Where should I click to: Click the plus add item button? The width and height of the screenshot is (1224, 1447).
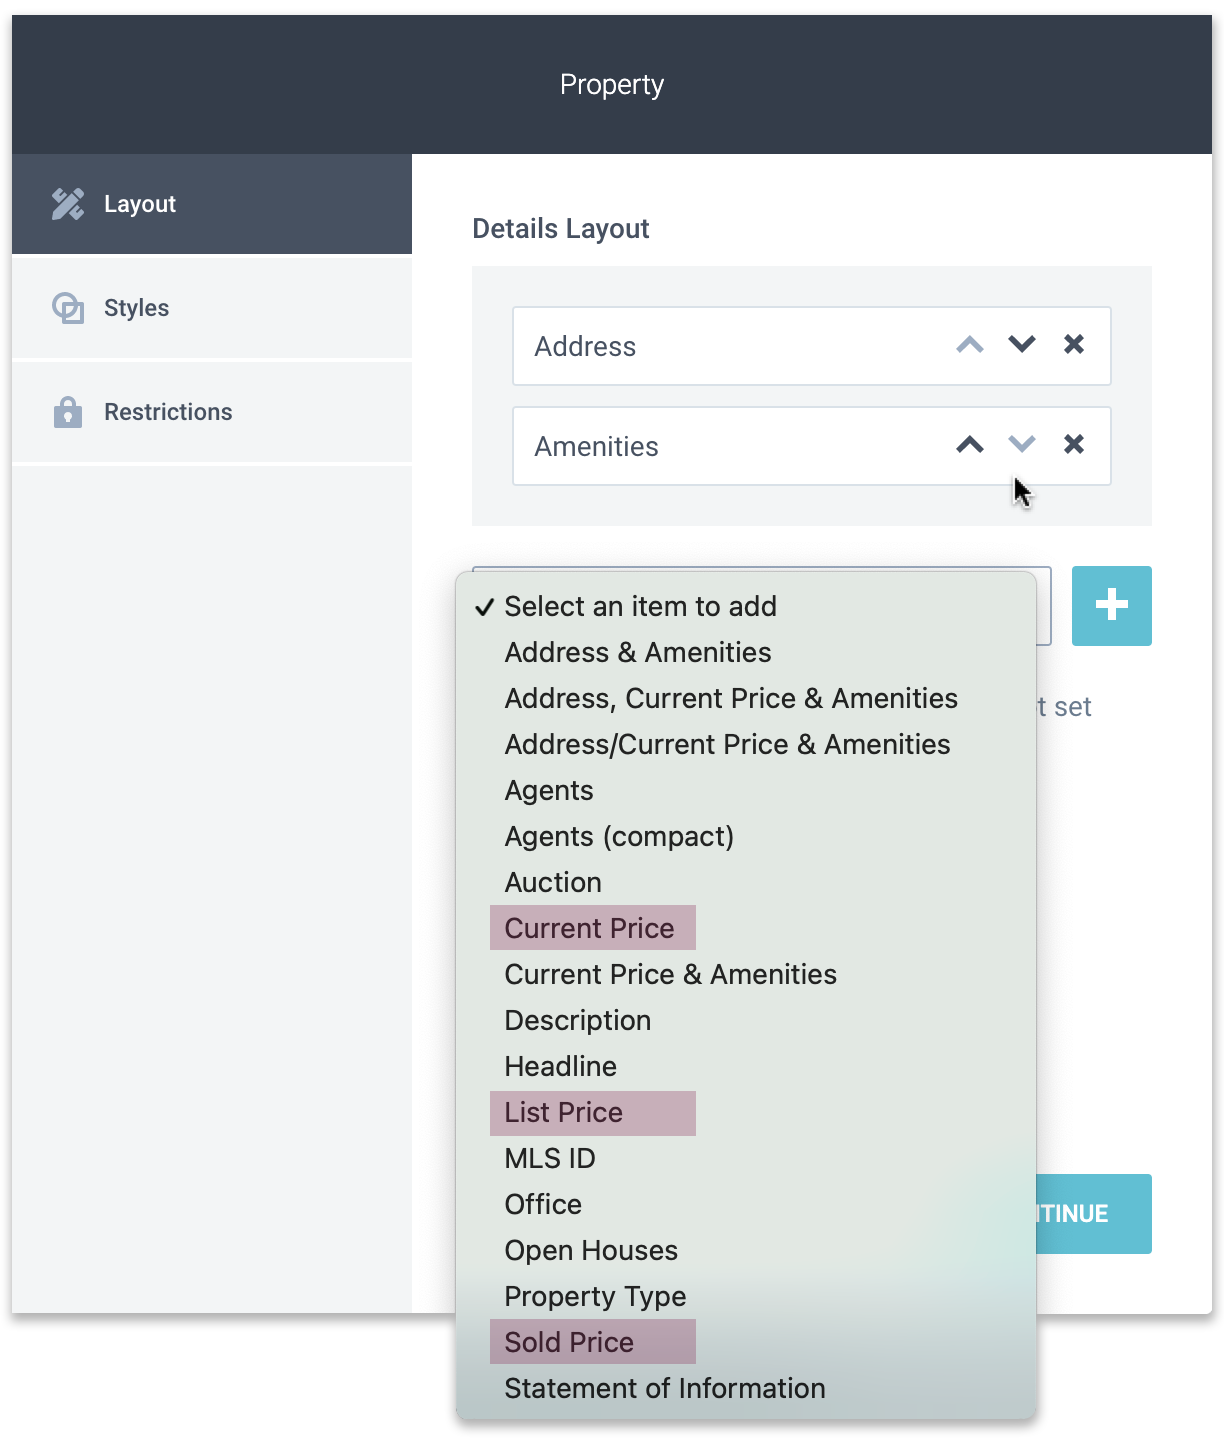[x=1112, y=606]
